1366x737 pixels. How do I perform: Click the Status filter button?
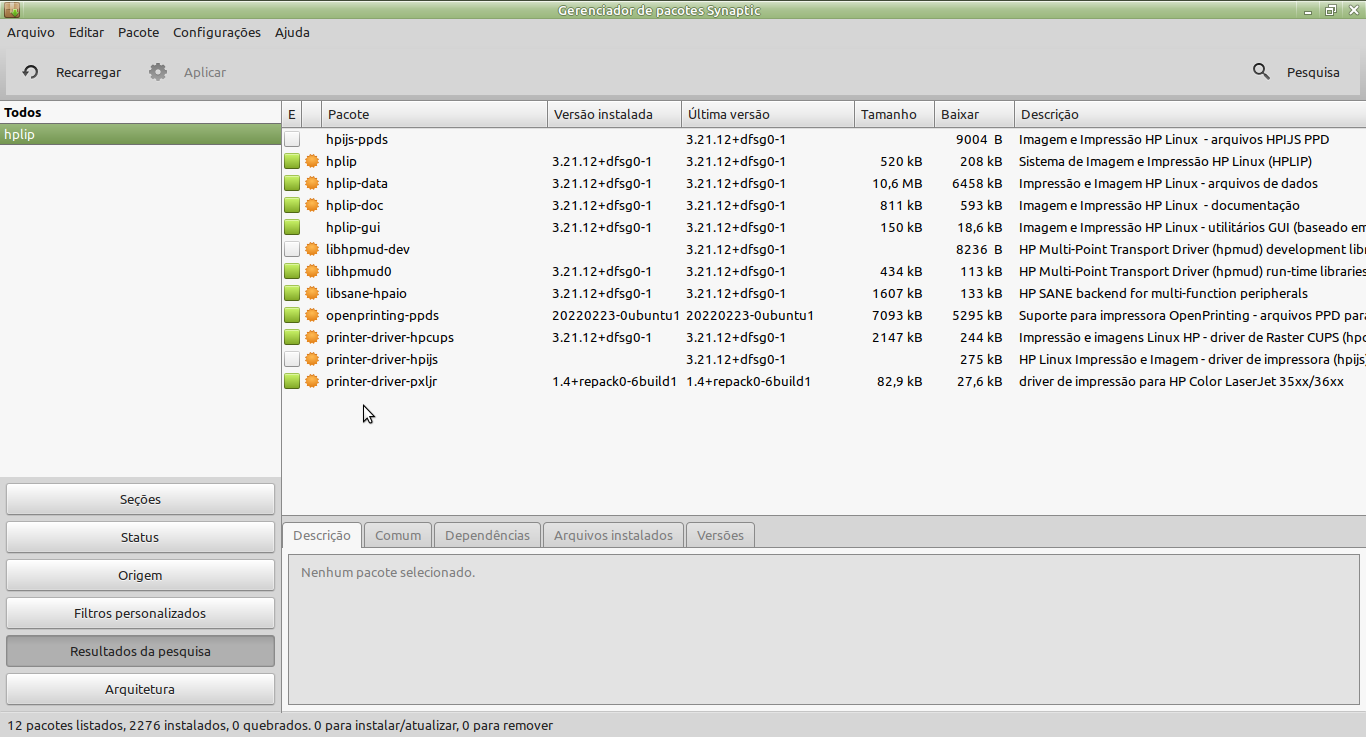(140, 537)
